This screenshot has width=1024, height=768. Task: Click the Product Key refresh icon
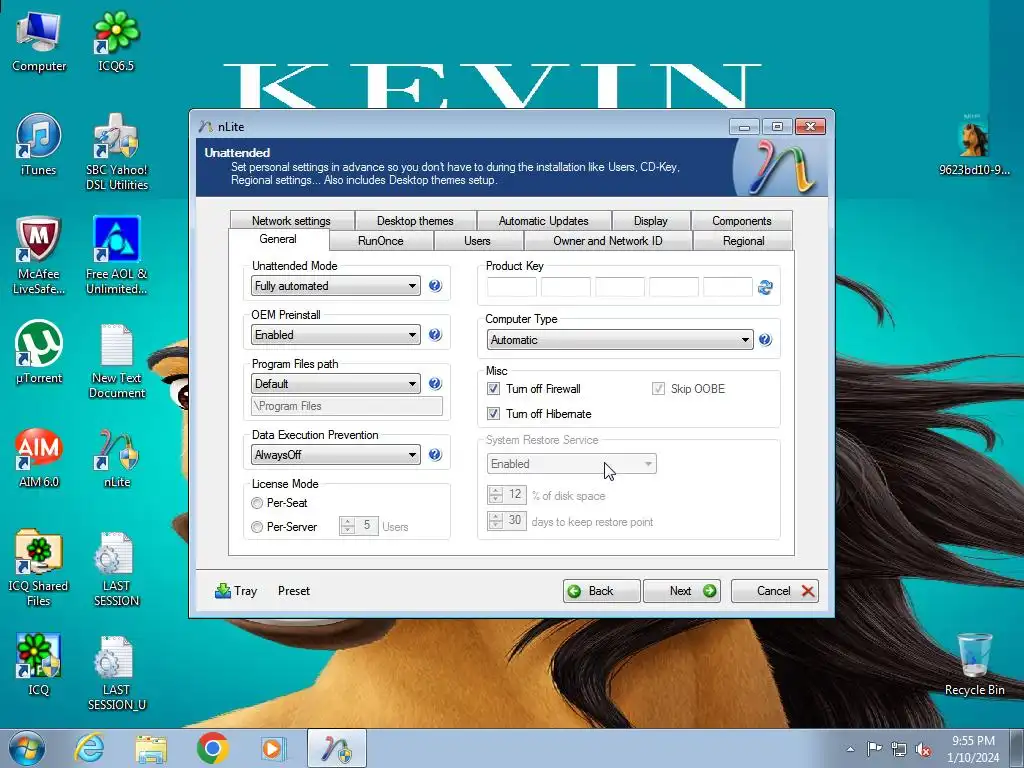[765, 287]
